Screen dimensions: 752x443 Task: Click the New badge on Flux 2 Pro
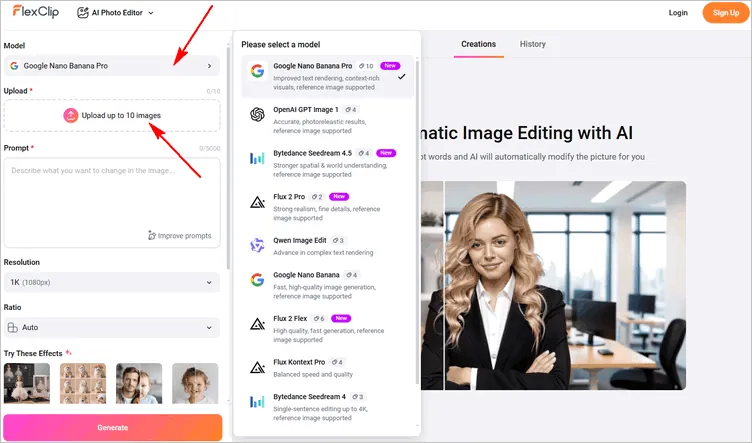pyautogui.click(x=339, y=197)
